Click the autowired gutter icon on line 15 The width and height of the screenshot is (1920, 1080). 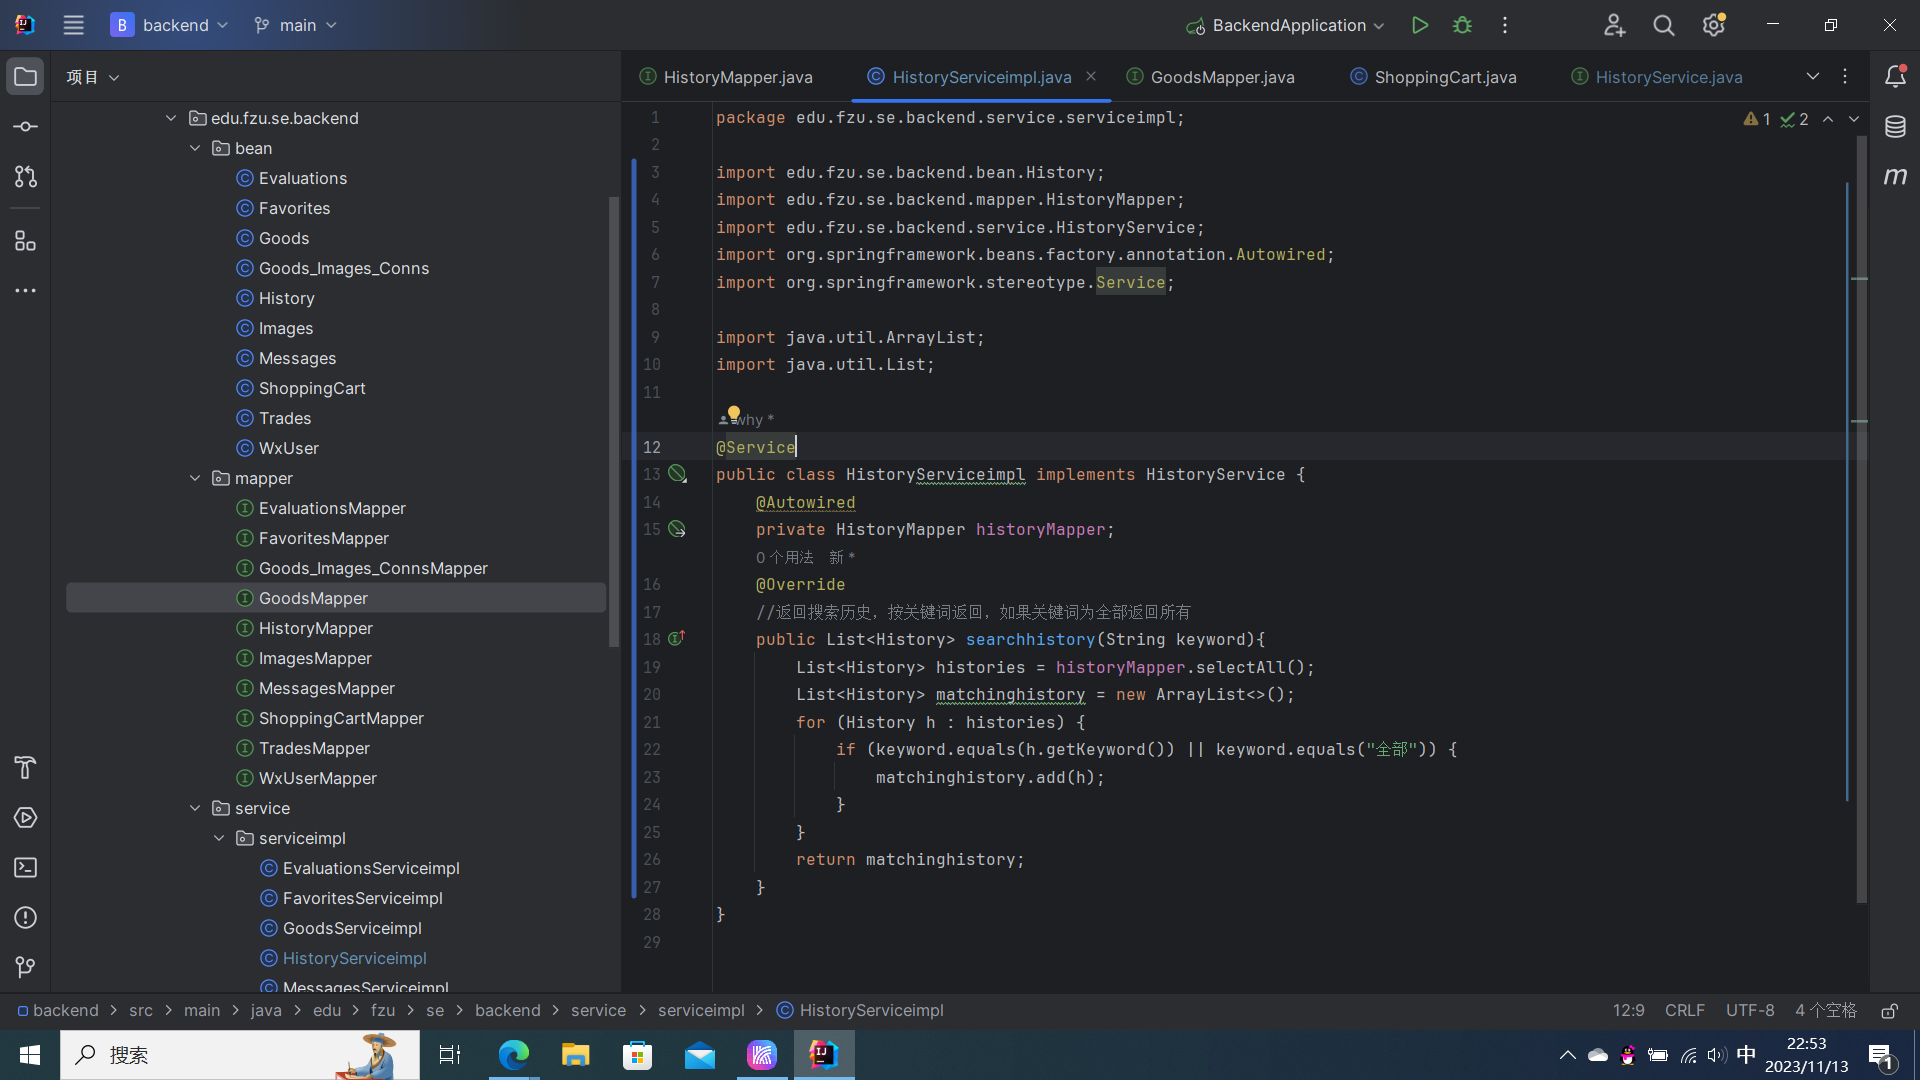(x=678, y=529)
